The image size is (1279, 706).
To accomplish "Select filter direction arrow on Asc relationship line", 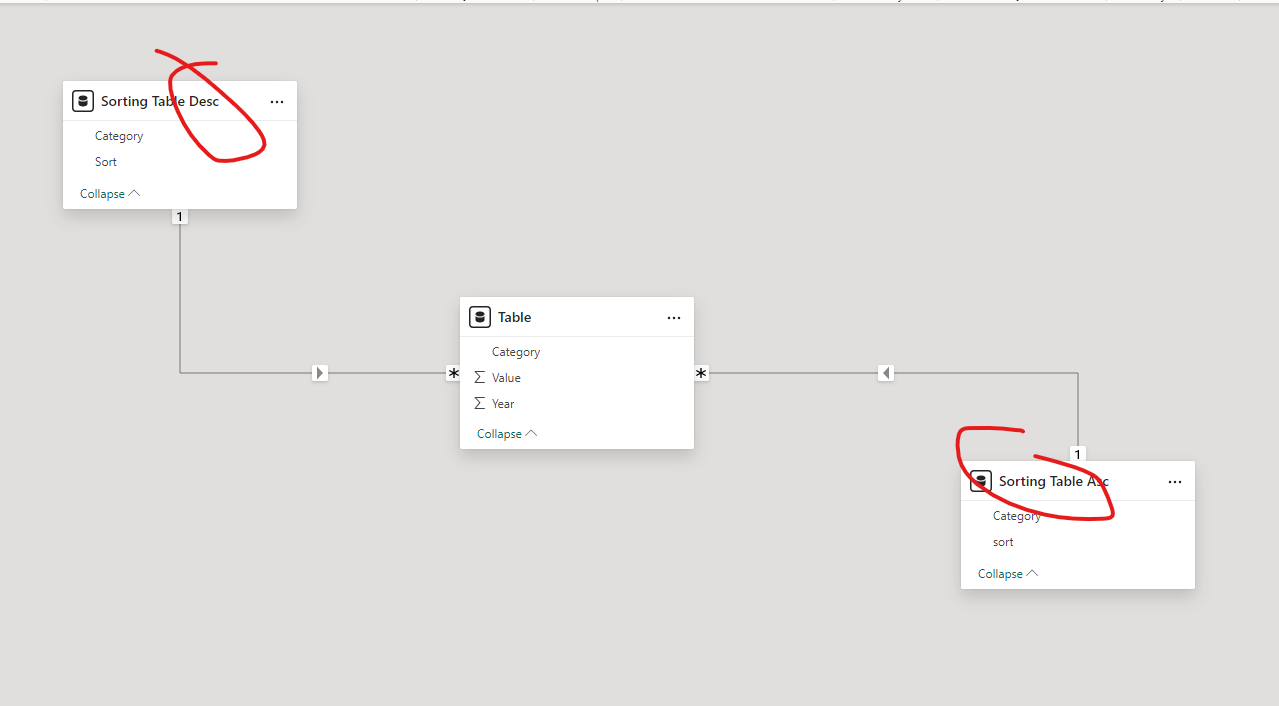I will (x=886, y=373).
